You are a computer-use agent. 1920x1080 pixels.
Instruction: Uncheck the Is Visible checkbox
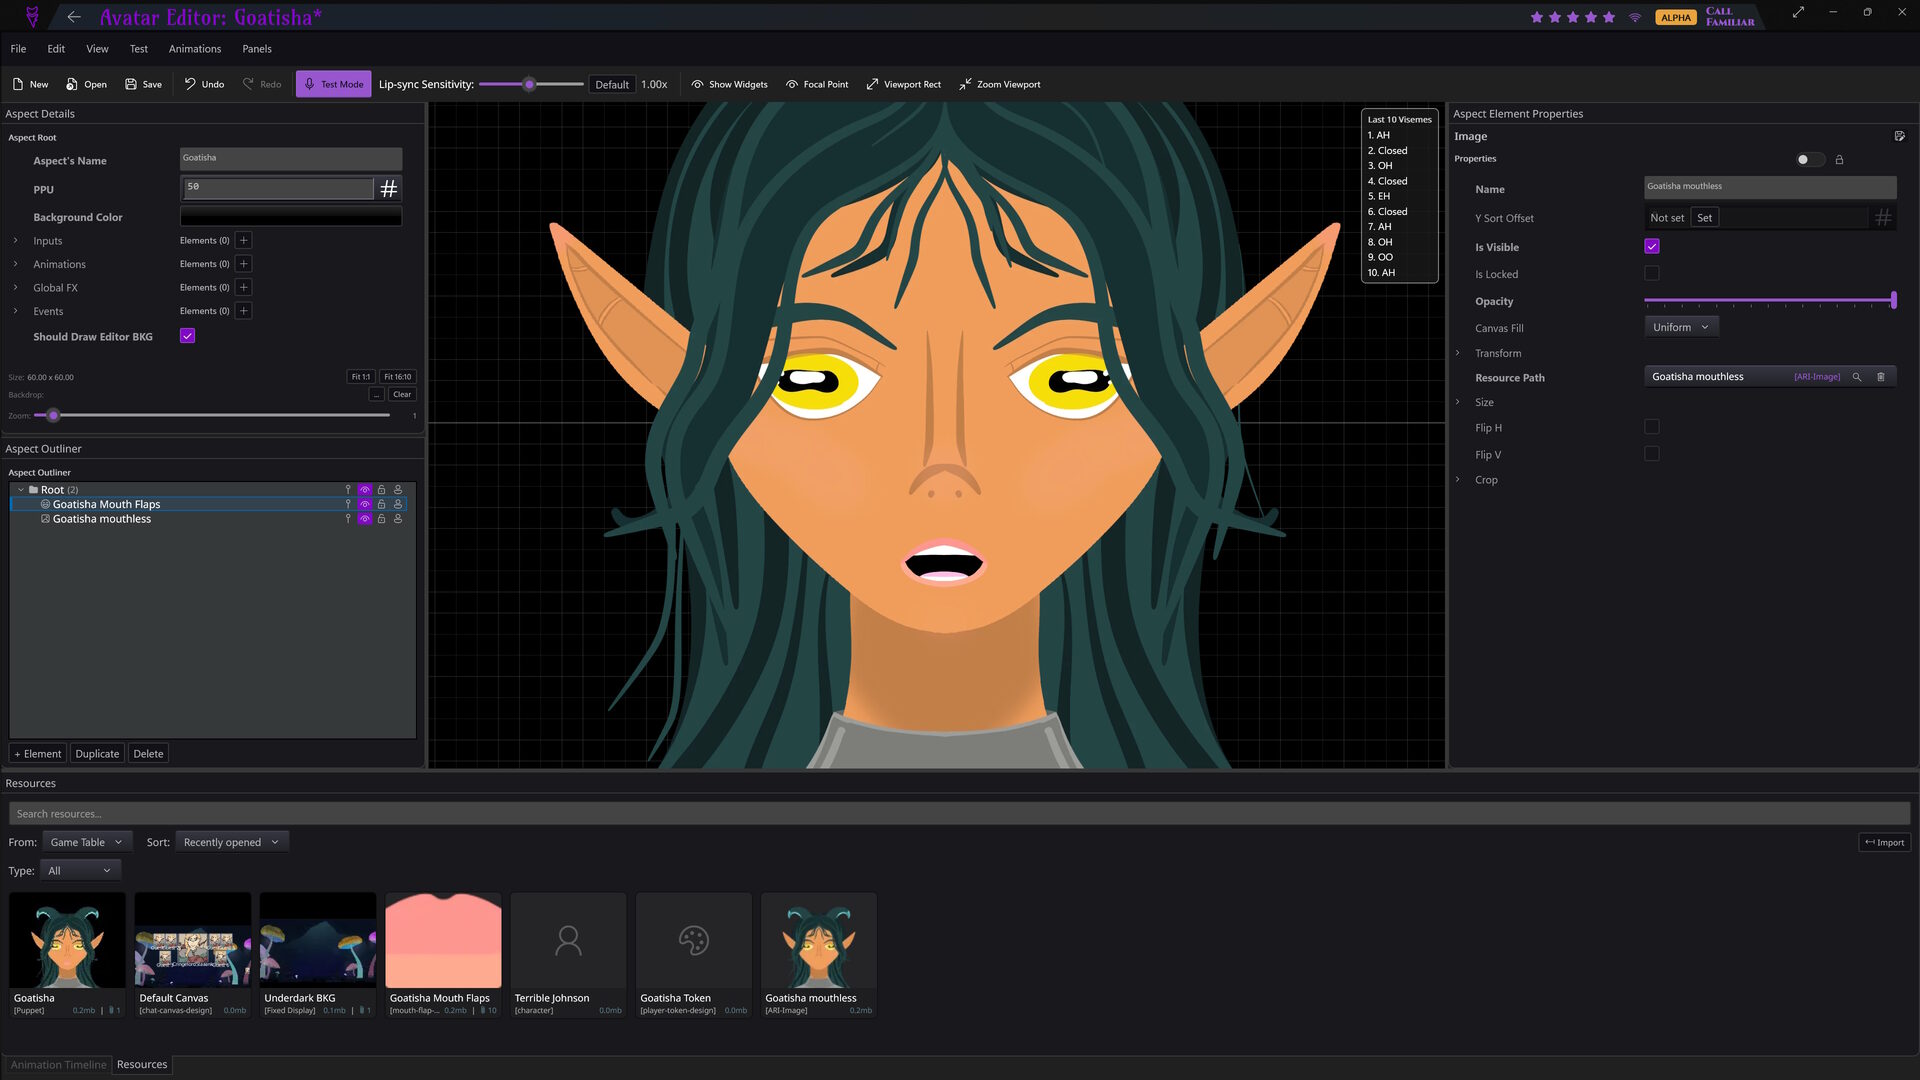coord(1652,246)
